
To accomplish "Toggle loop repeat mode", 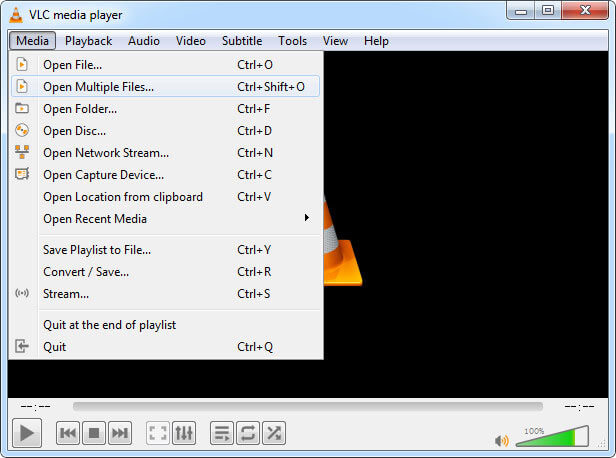I will (x=248, y=433).
